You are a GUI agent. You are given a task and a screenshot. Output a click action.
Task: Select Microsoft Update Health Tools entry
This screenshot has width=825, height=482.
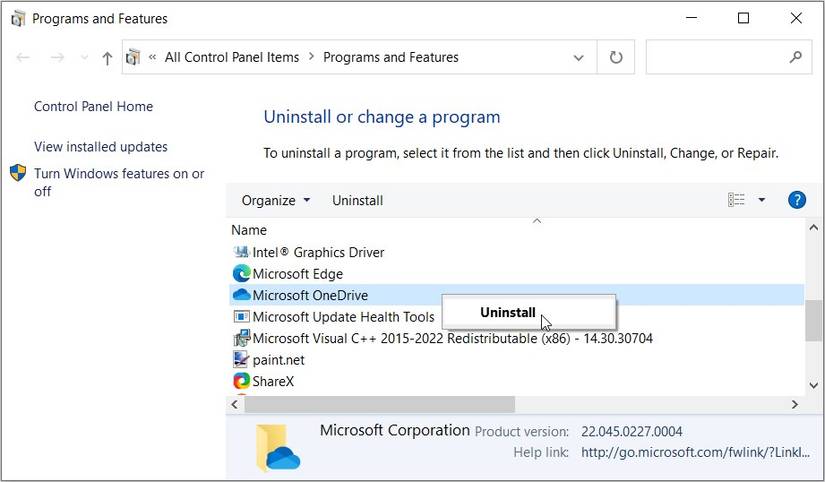[343, 317]
